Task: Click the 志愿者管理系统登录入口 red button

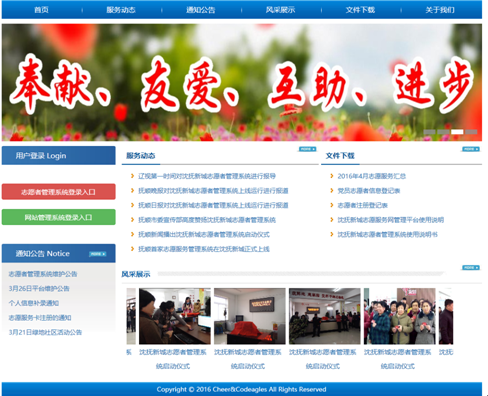Action: [59, 192]
